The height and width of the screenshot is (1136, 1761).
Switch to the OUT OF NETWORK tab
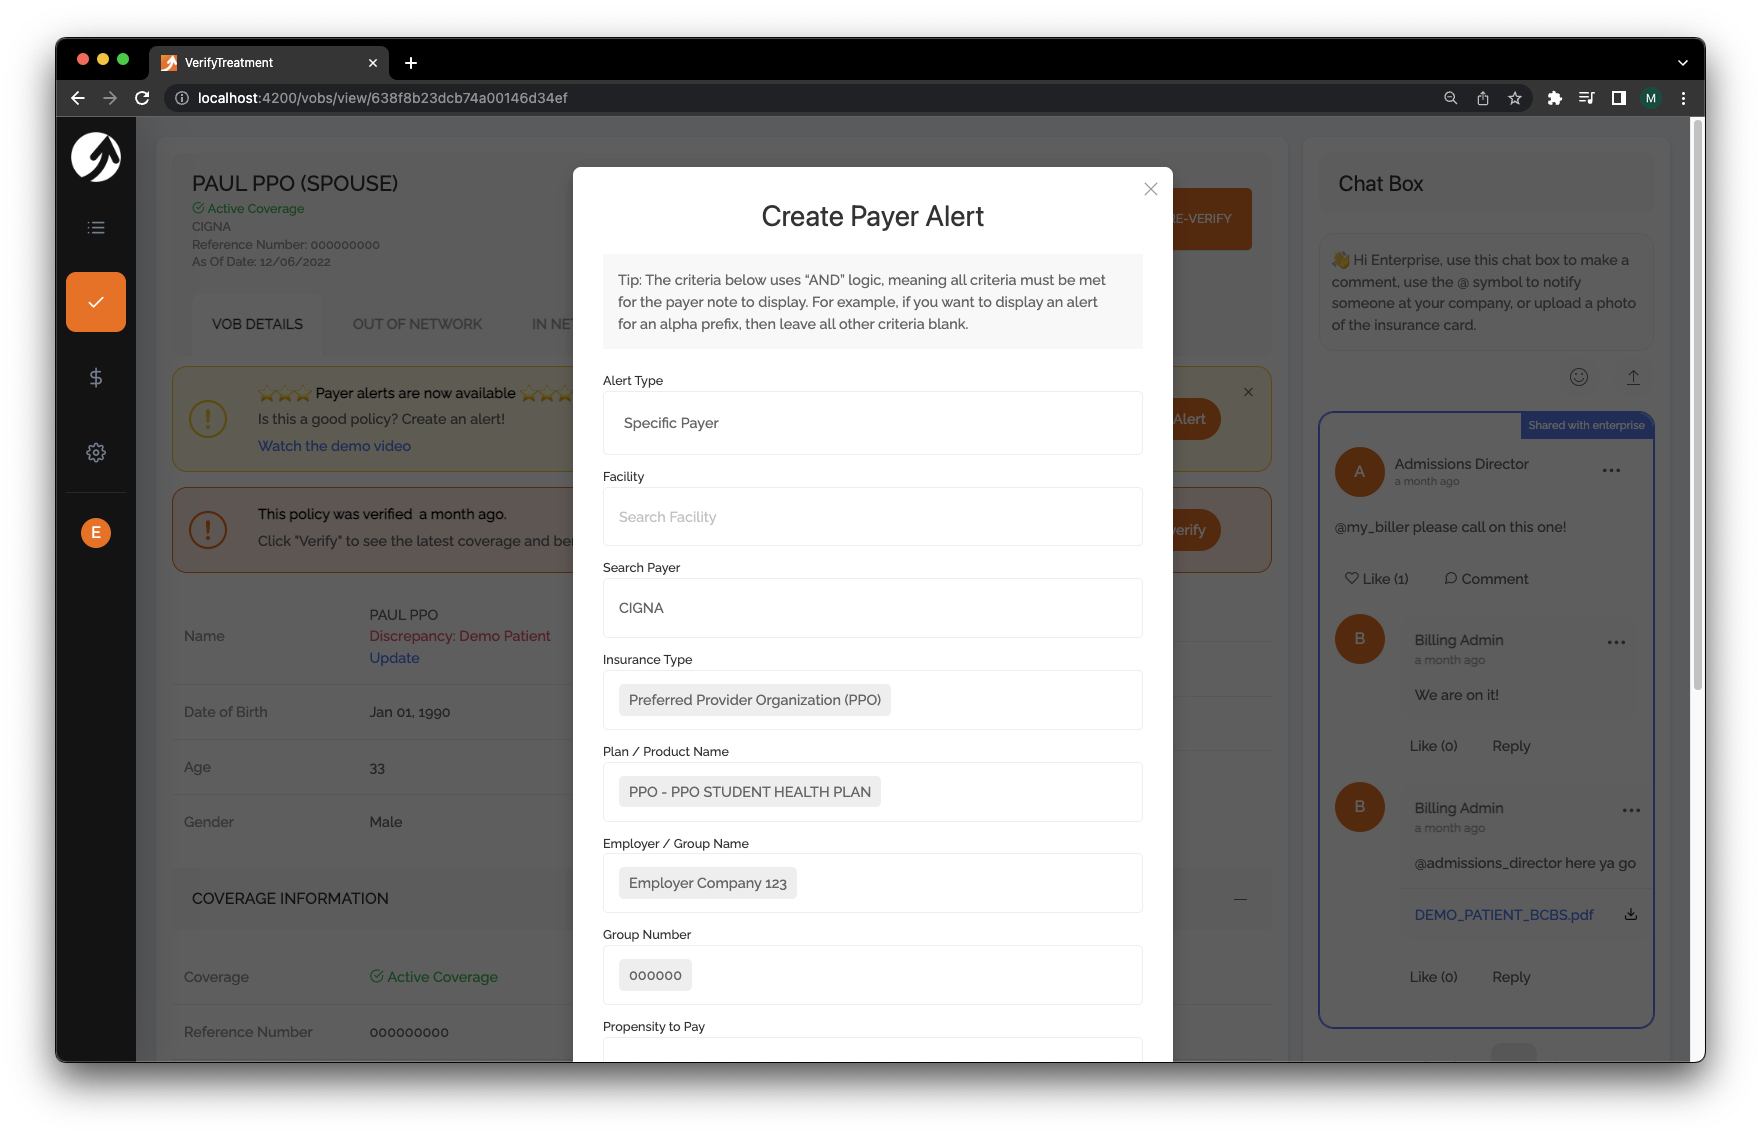(x=417, y=324)
